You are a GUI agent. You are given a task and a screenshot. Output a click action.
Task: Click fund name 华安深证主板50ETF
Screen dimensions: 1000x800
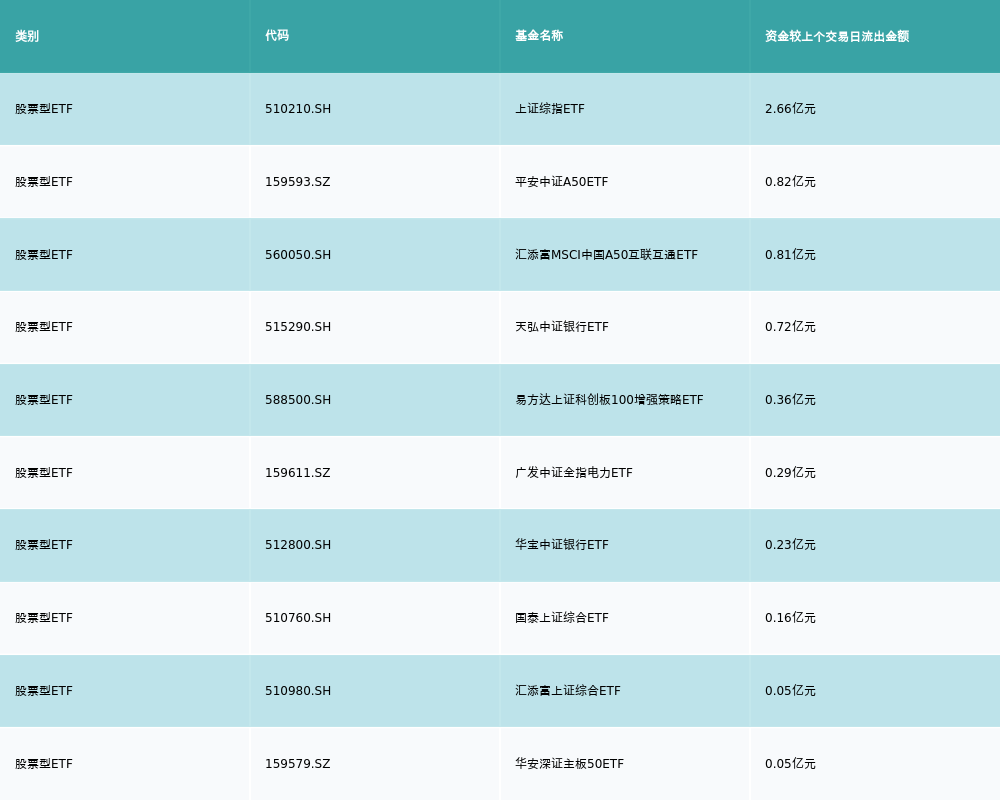(x=570, y=764)
